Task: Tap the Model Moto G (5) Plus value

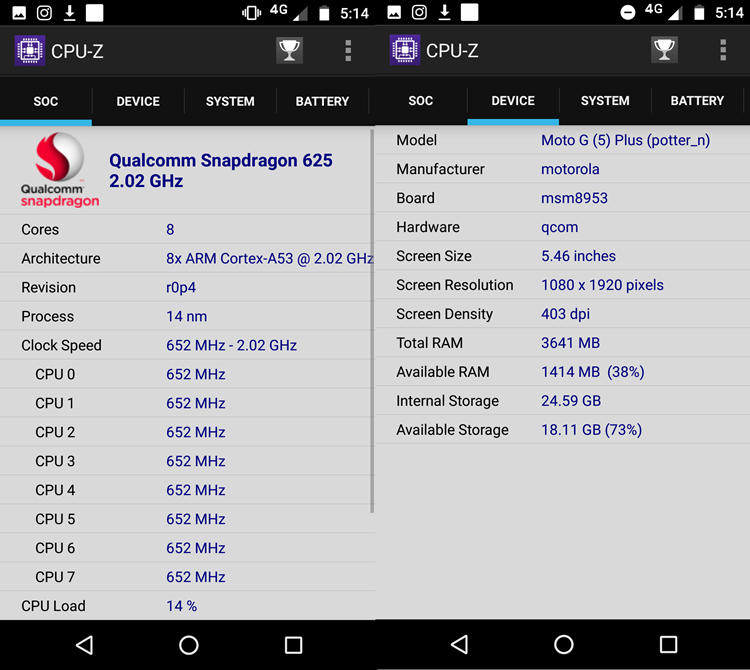Action: (x=626, y=140)
